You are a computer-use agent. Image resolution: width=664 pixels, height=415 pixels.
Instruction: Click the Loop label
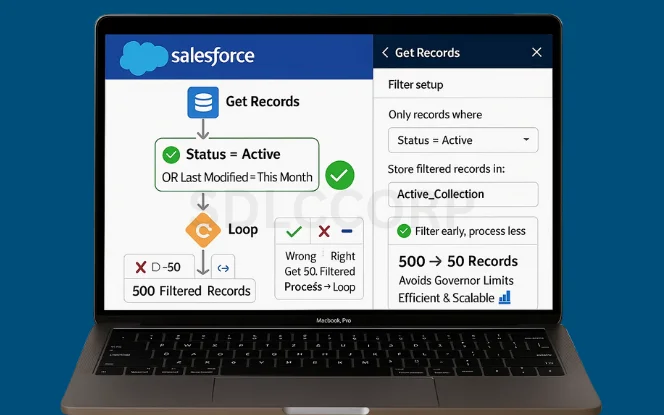[x=243, y=230]
